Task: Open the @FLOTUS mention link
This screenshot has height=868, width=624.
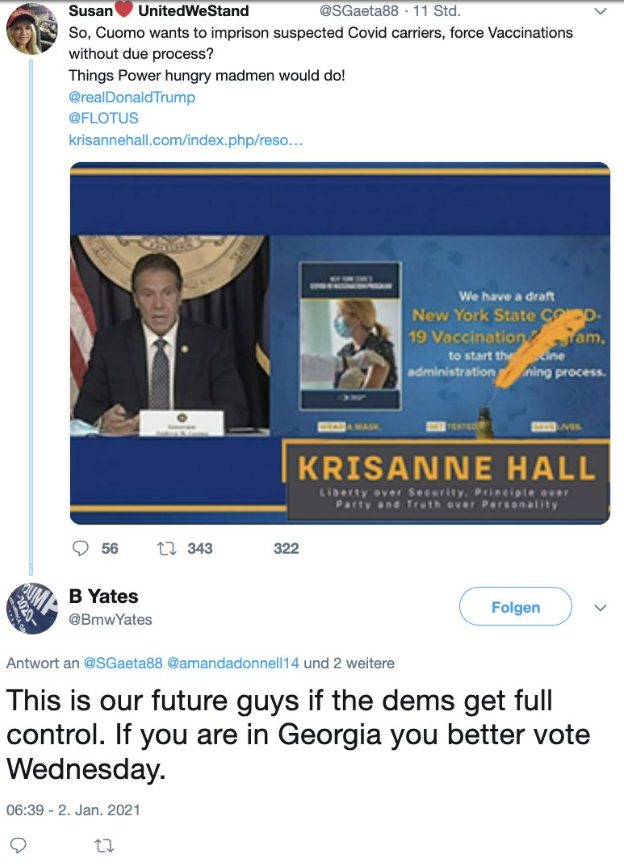Action: click(104, 118)
